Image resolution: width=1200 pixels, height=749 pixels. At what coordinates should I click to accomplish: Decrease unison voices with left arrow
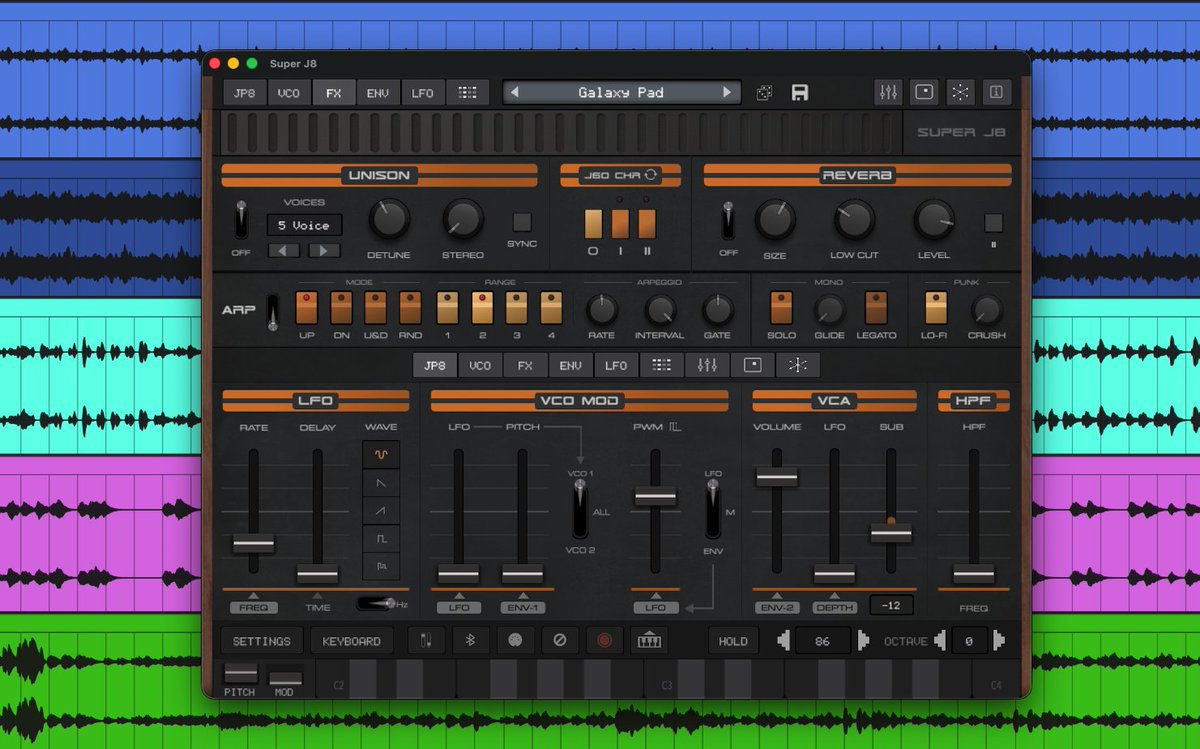pyautogui.click(x=284, y=251)
